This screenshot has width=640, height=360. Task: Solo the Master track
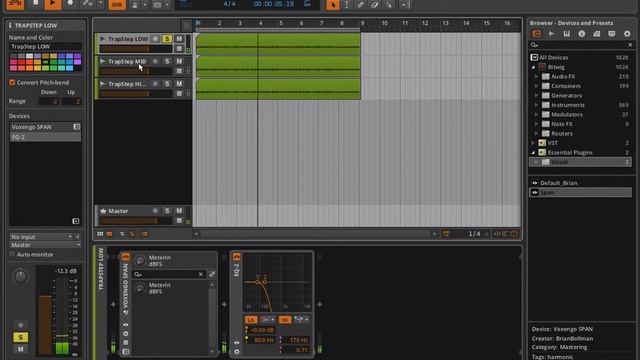[167, 211]
